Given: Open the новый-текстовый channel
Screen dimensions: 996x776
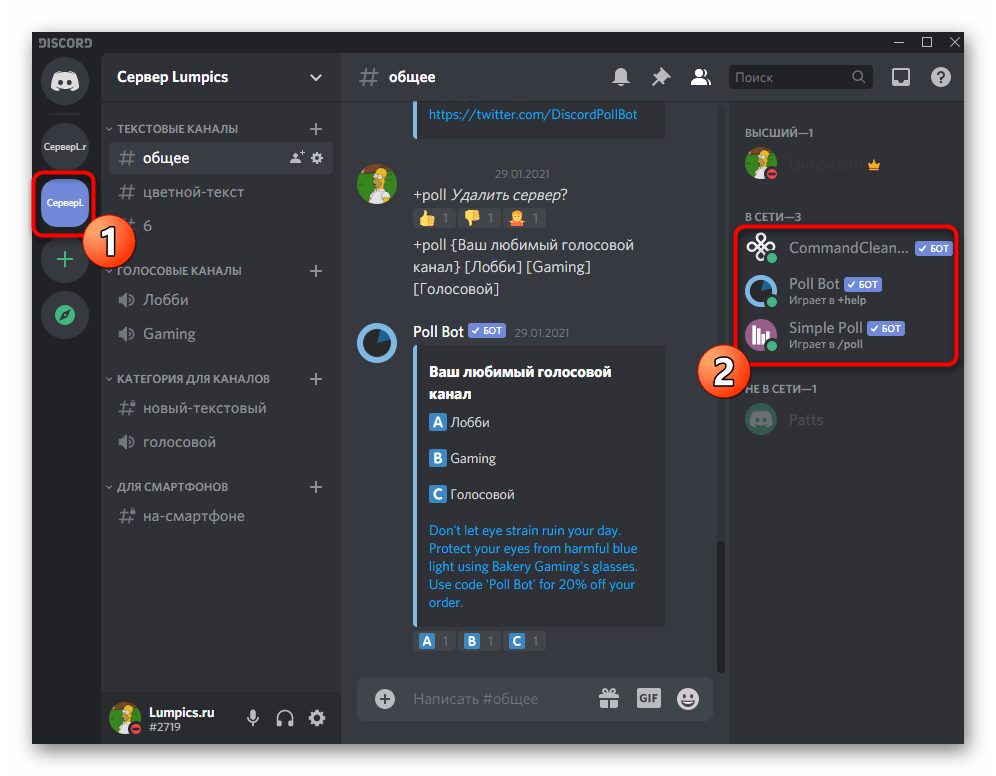Looking at the screenshot, I should point(220,408).
